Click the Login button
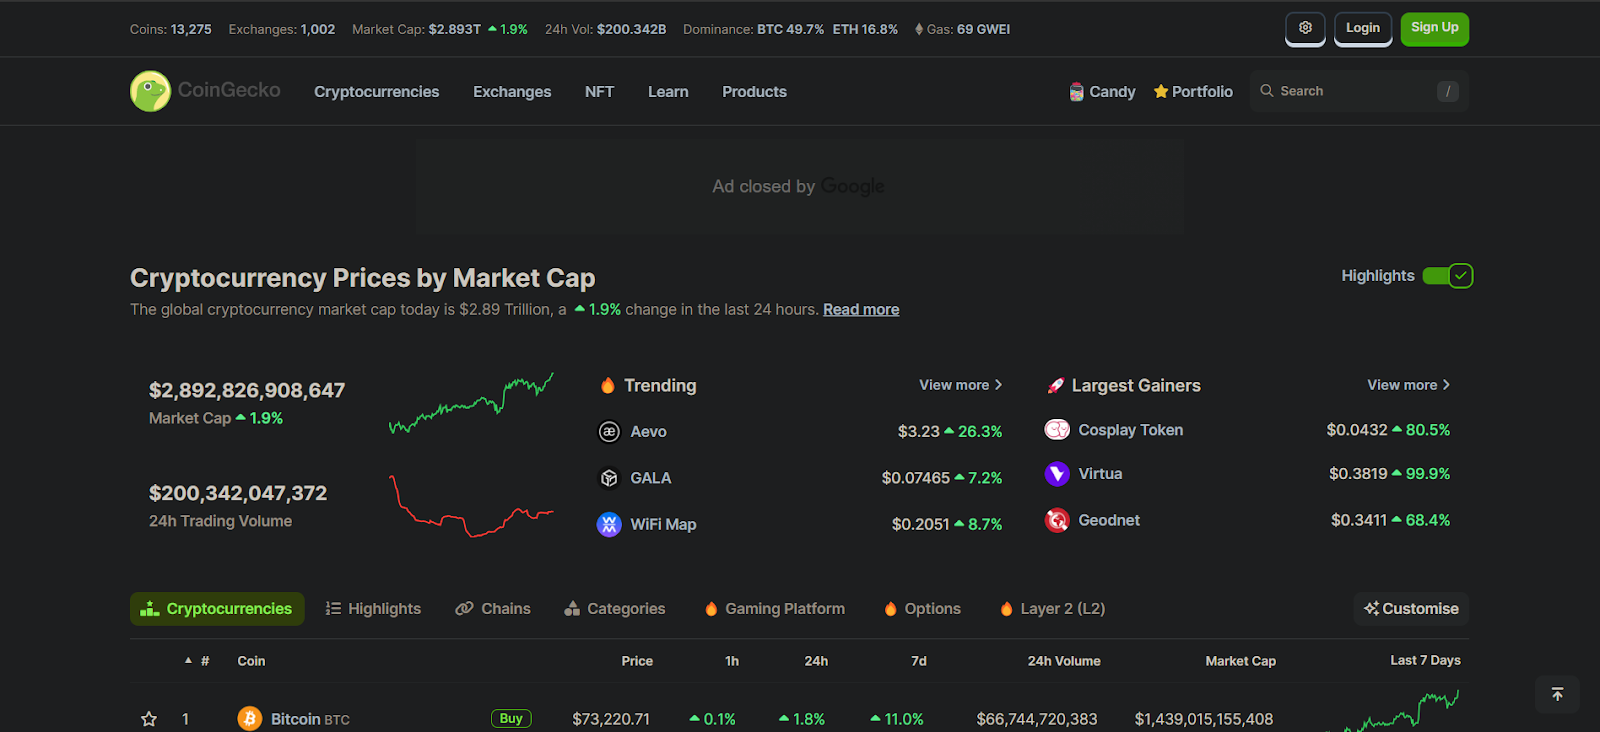The image size is (1600, 732). pyautogui.click(x=1363, y=28)
